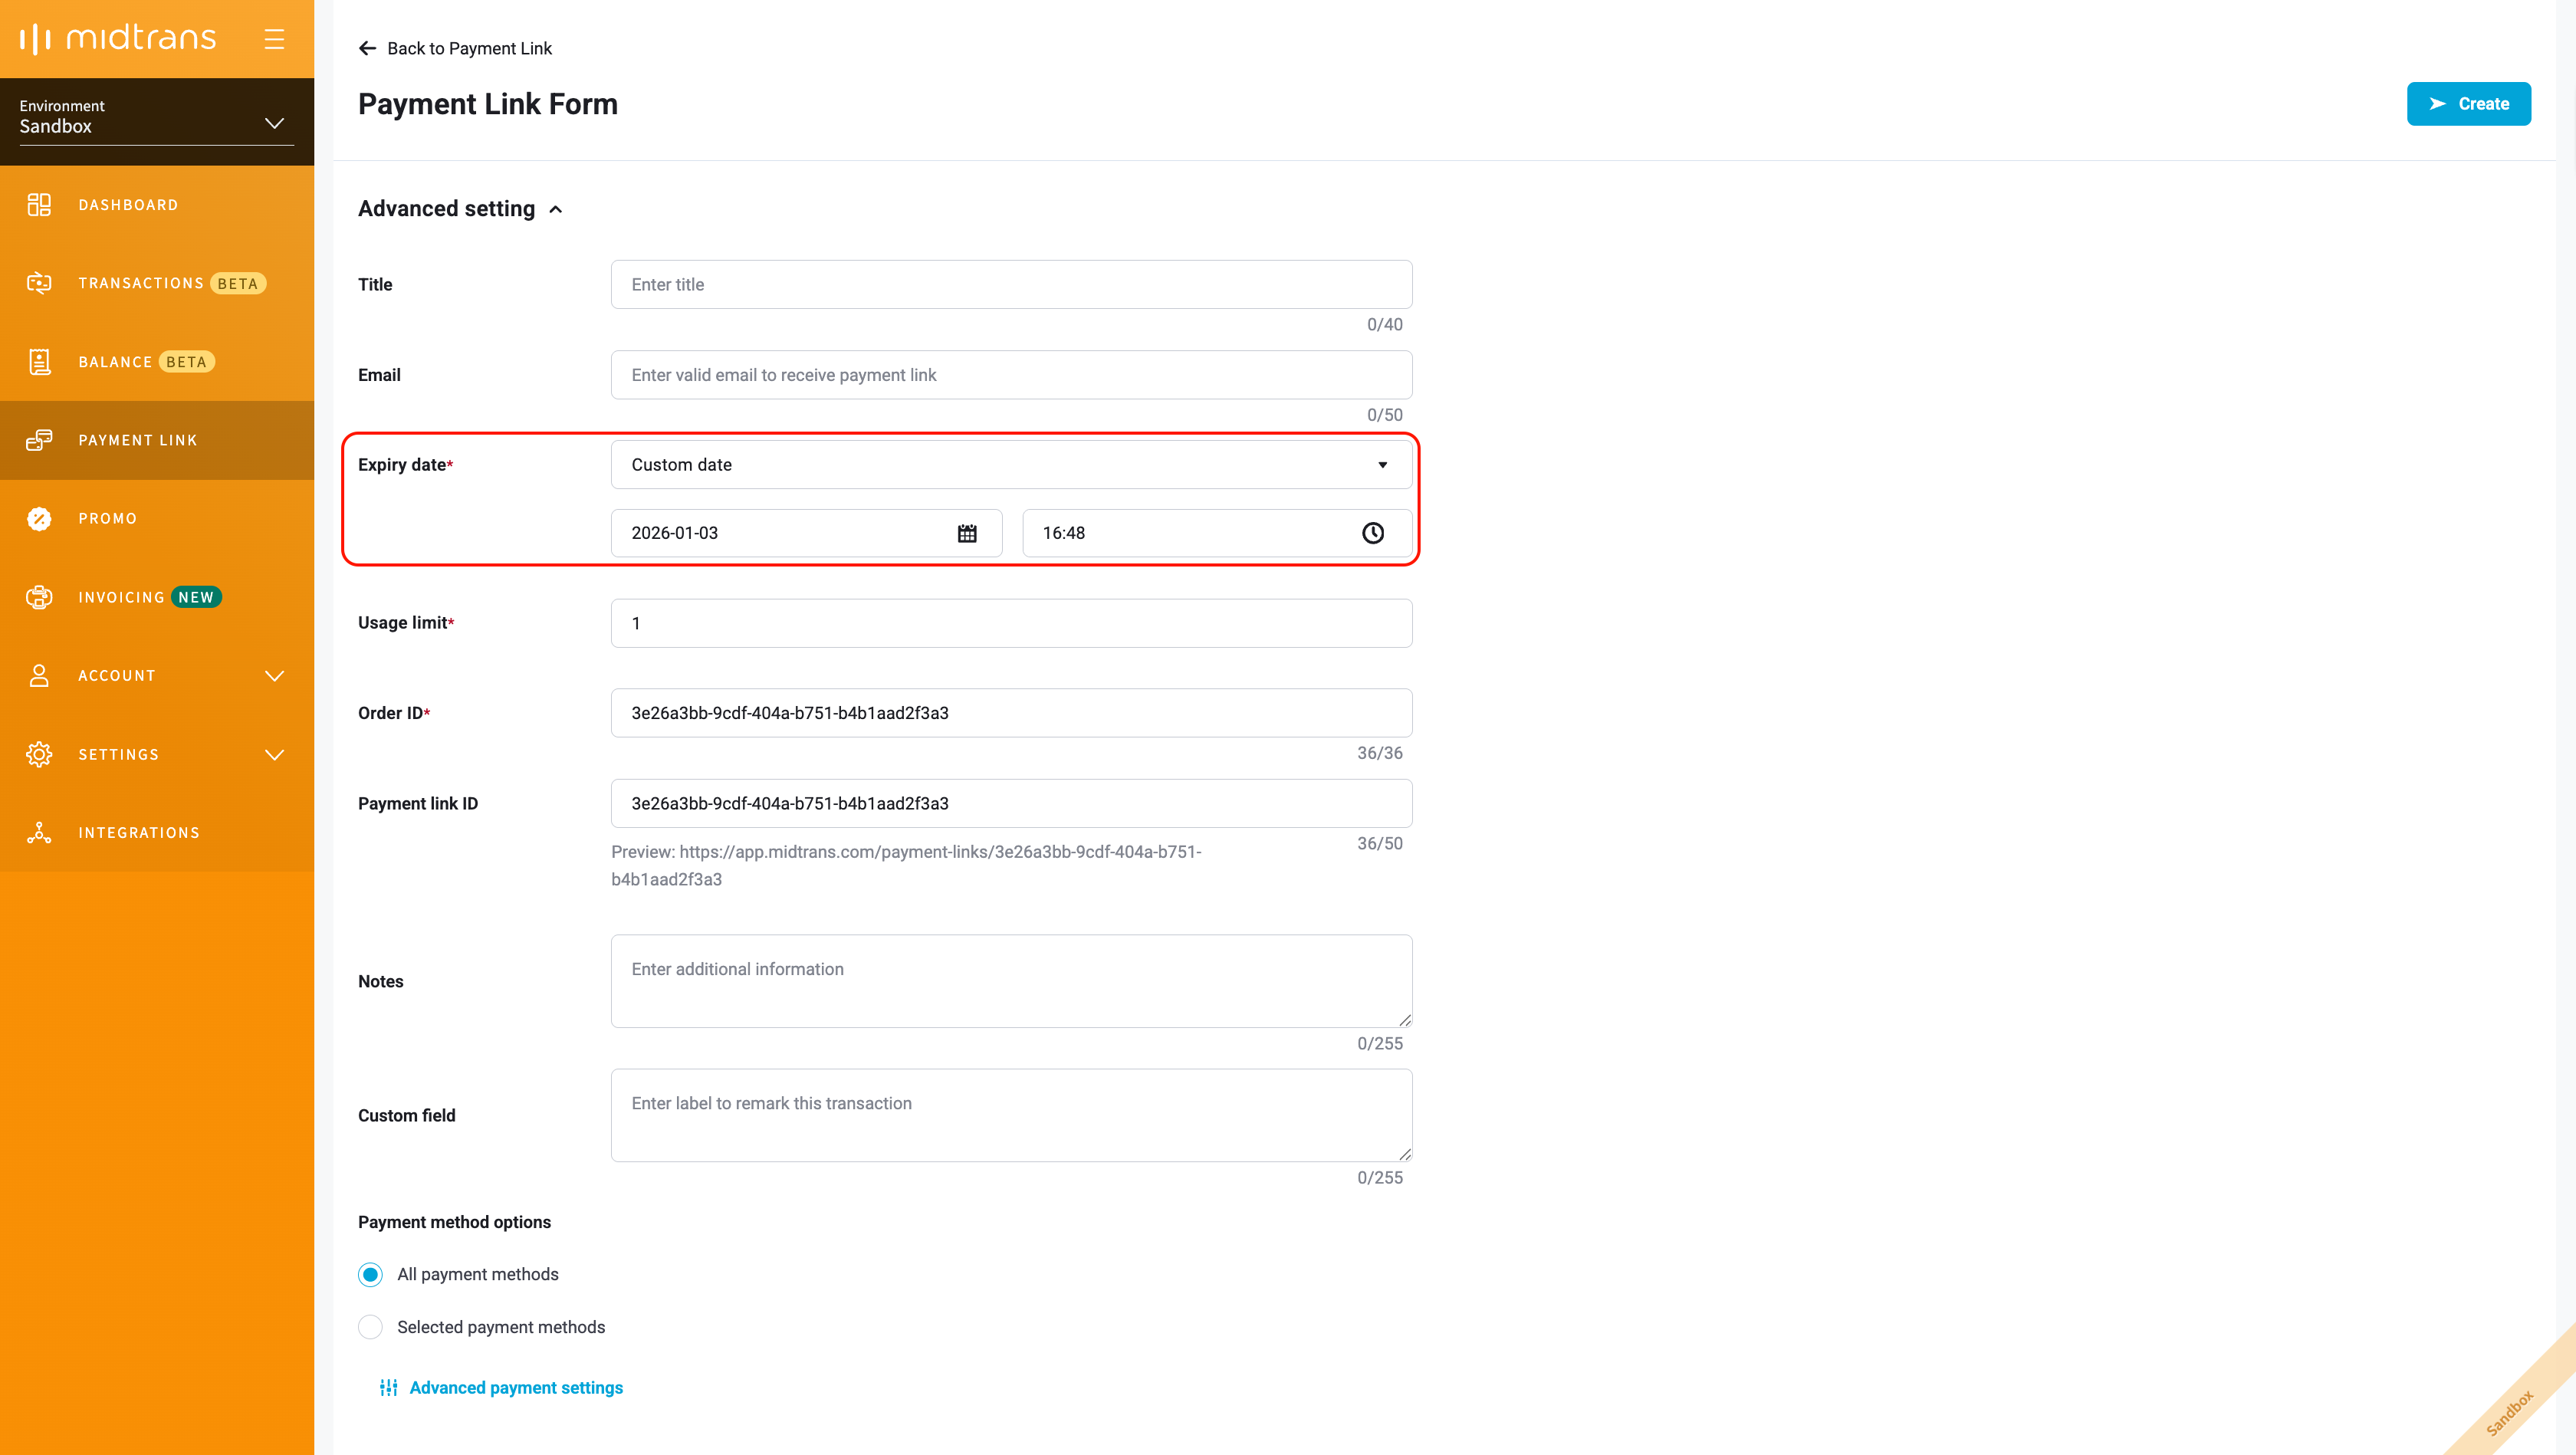Viewport: 2576px width, 1455px height.
Task: Expand the Account menu chevron
Action: (x=274, y=676)
